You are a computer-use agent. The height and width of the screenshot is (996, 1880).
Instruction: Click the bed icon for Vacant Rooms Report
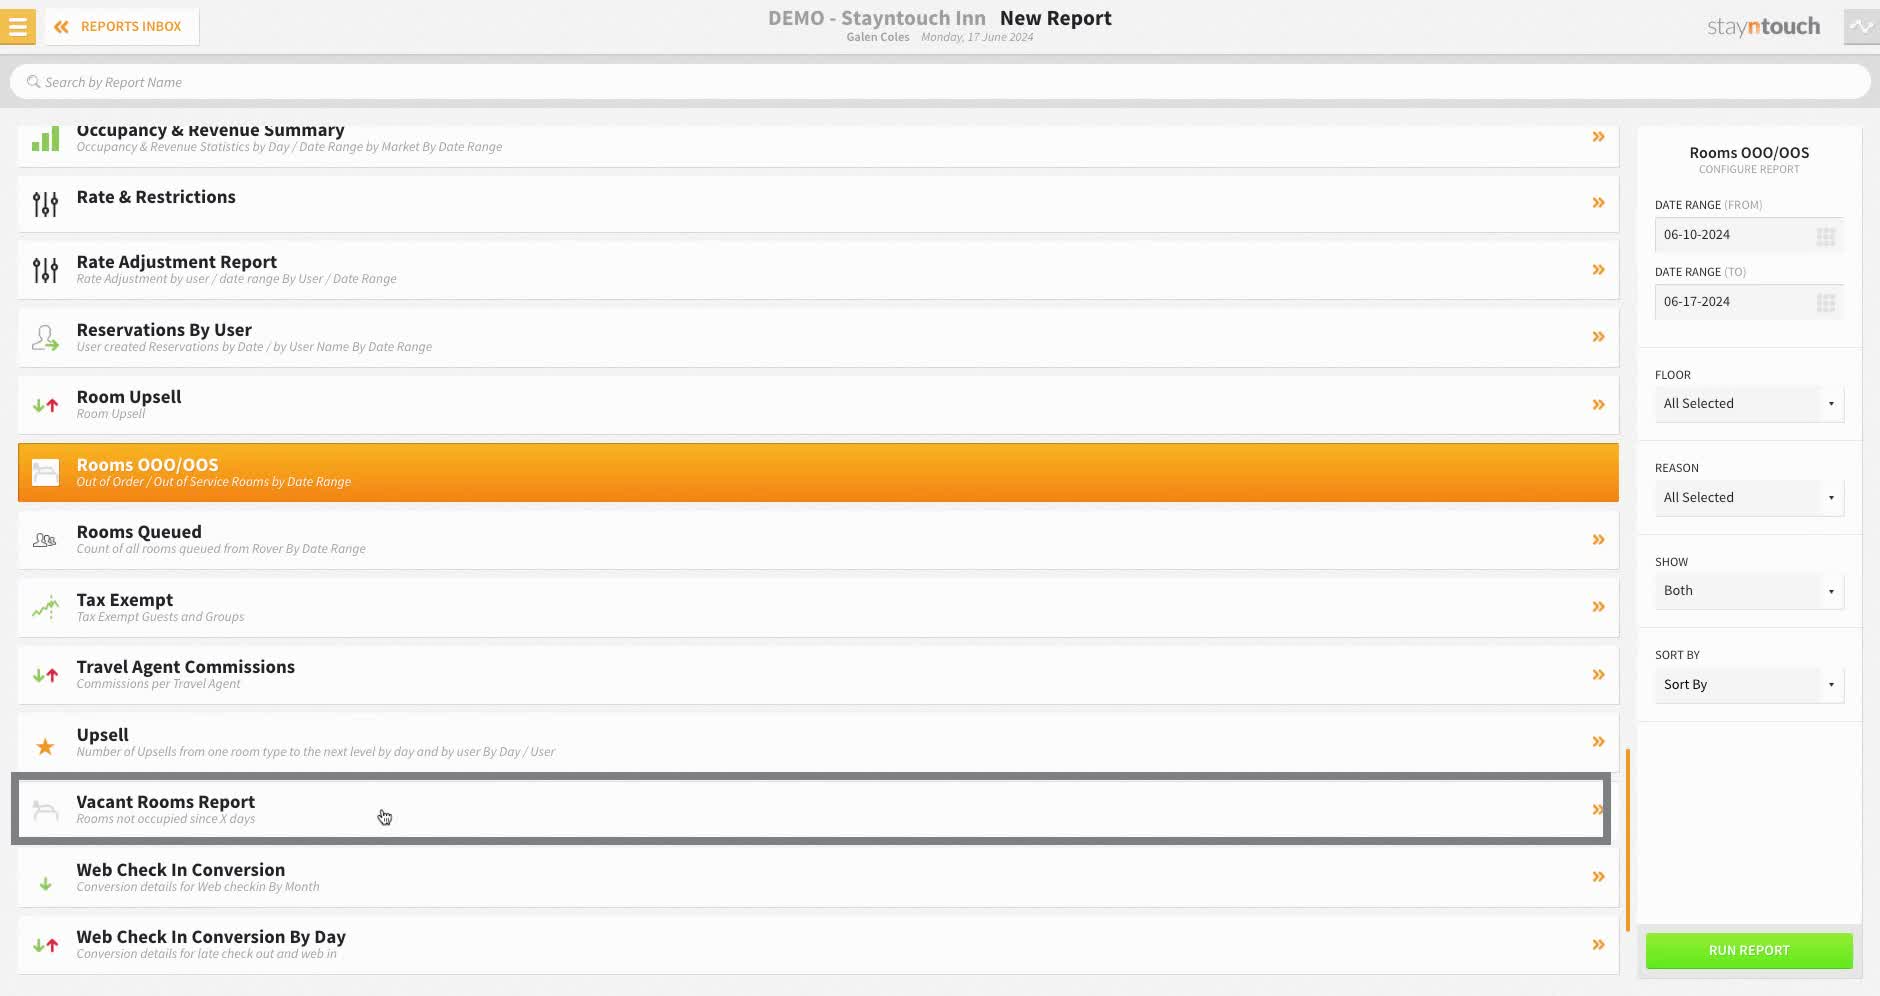pyautogui.click(x=45, y=810)
